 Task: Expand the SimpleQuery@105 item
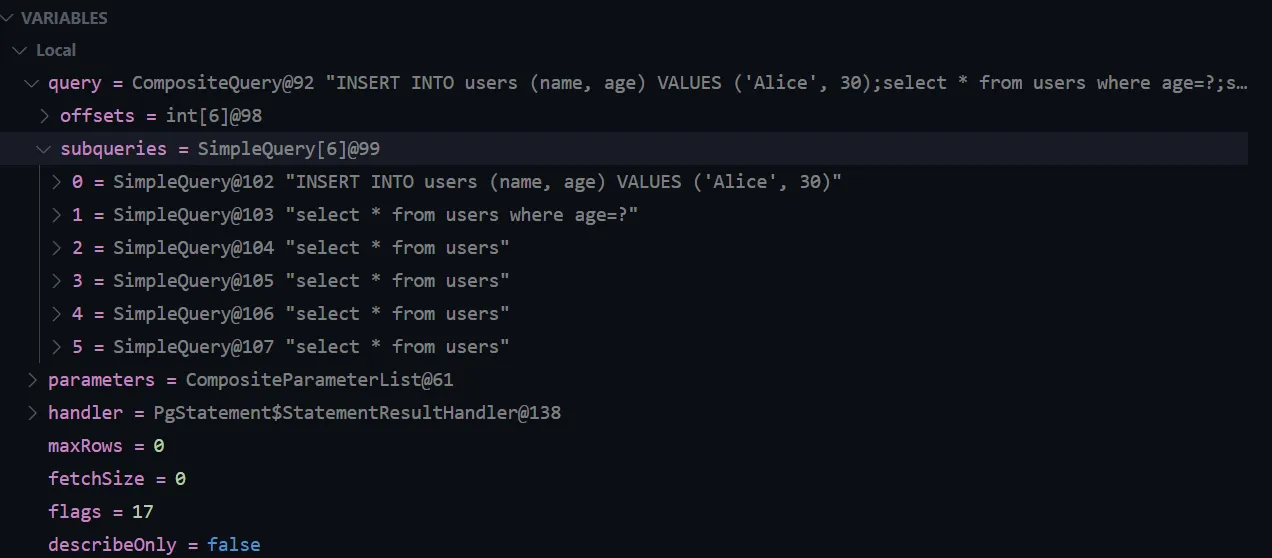(57, 281)
